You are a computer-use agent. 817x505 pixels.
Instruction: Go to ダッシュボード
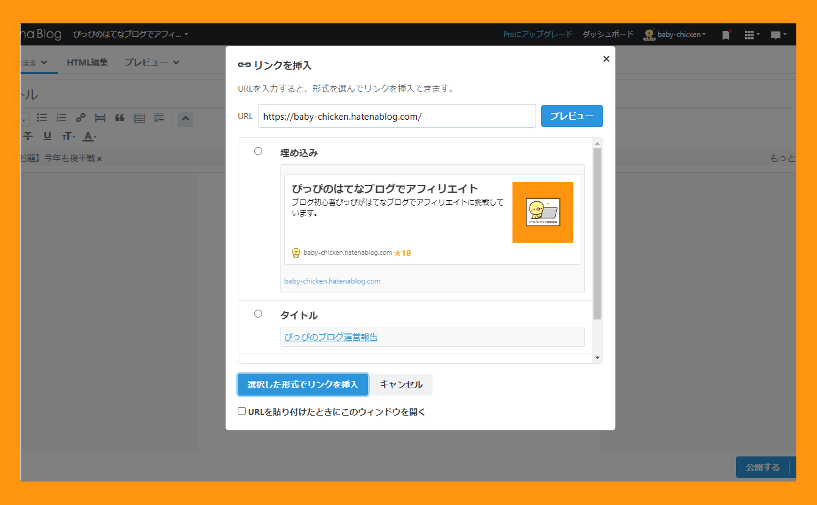pyautogui.click(x=608, y=34)
